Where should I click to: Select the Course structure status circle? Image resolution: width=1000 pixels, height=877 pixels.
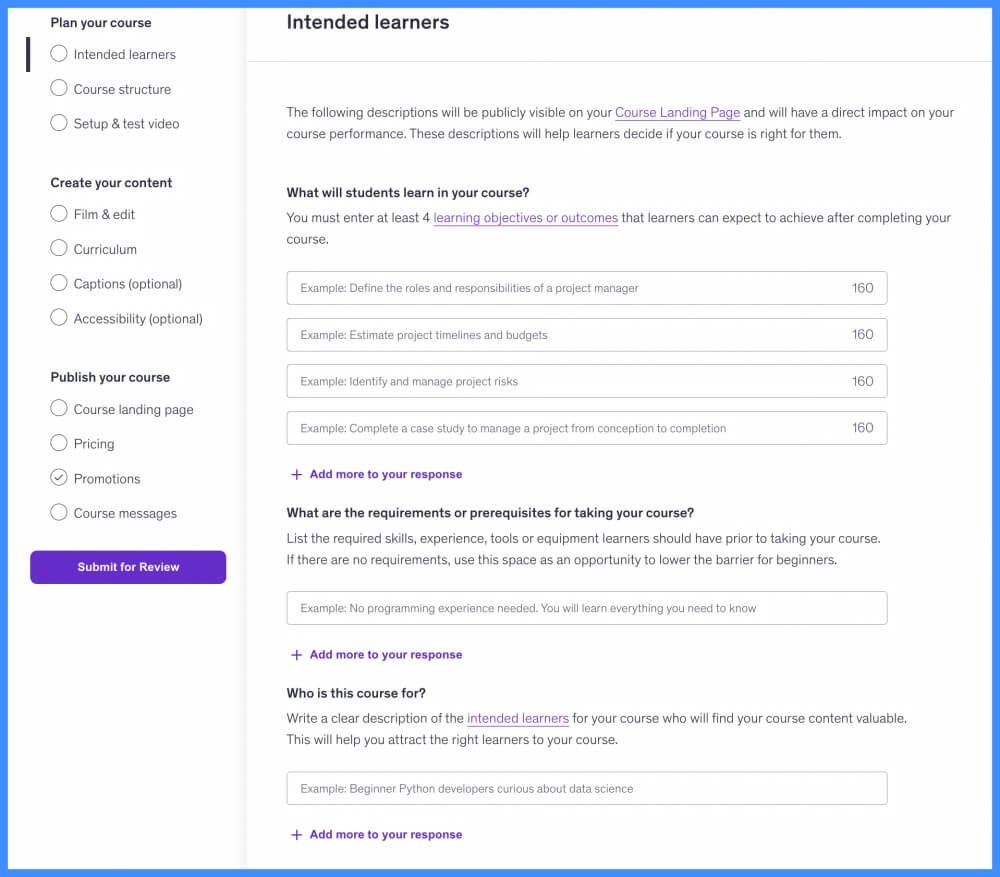coord(59,89)
